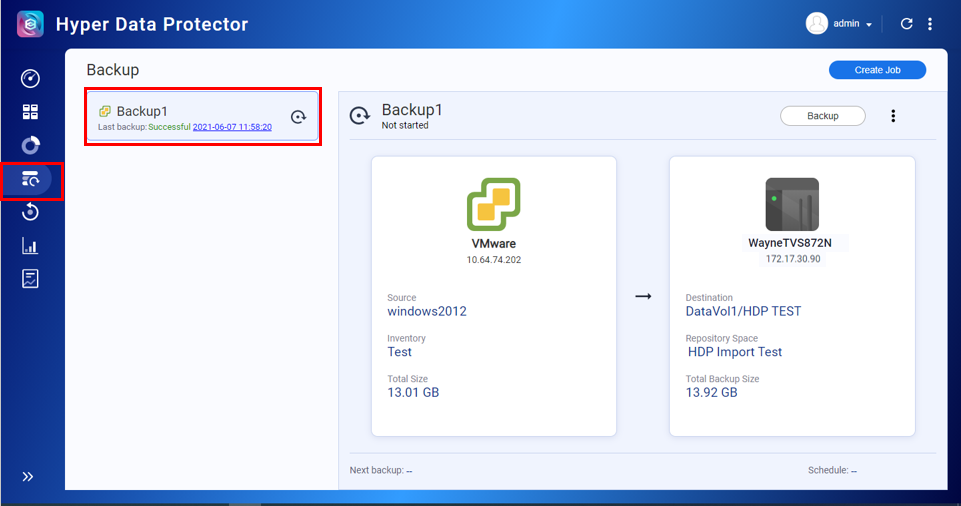961x506 pixels.
Task: Open the Overview gauge icon in sidebar
Action: click(x=30, y=79)
